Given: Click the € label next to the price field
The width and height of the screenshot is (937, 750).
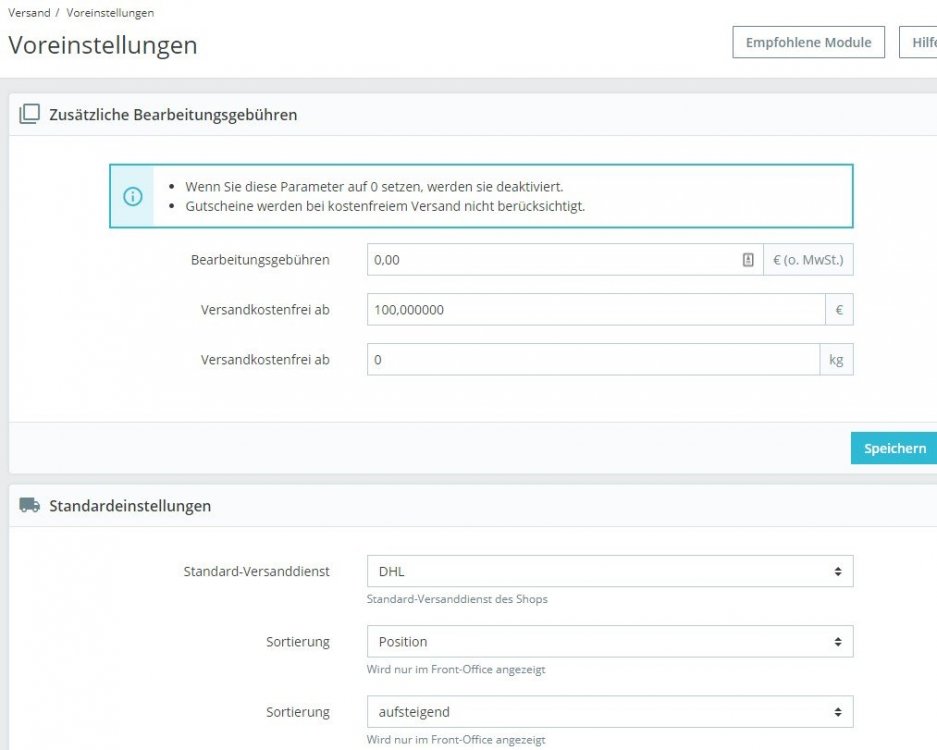Looking at the screenshot, I should [x=841, y=309].
